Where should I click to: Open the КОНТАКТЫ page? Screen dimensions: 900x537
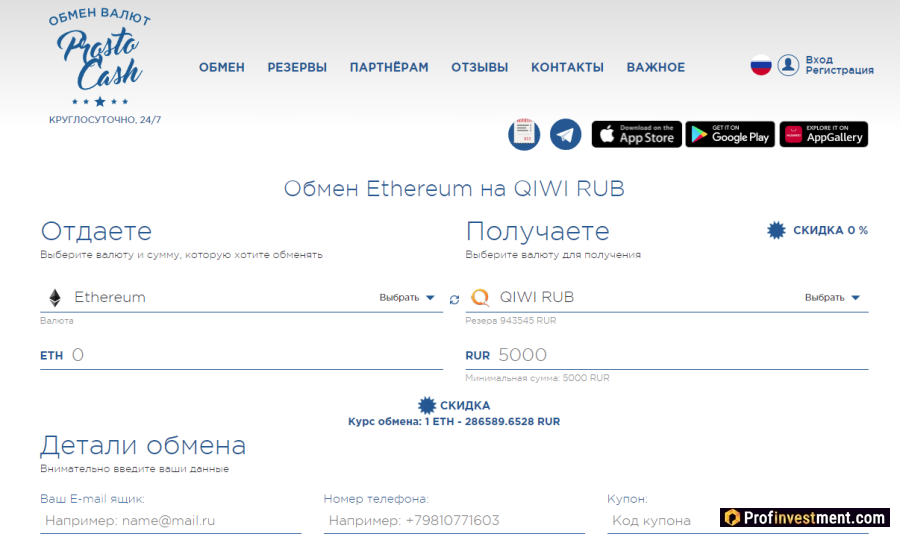[567, 68]
